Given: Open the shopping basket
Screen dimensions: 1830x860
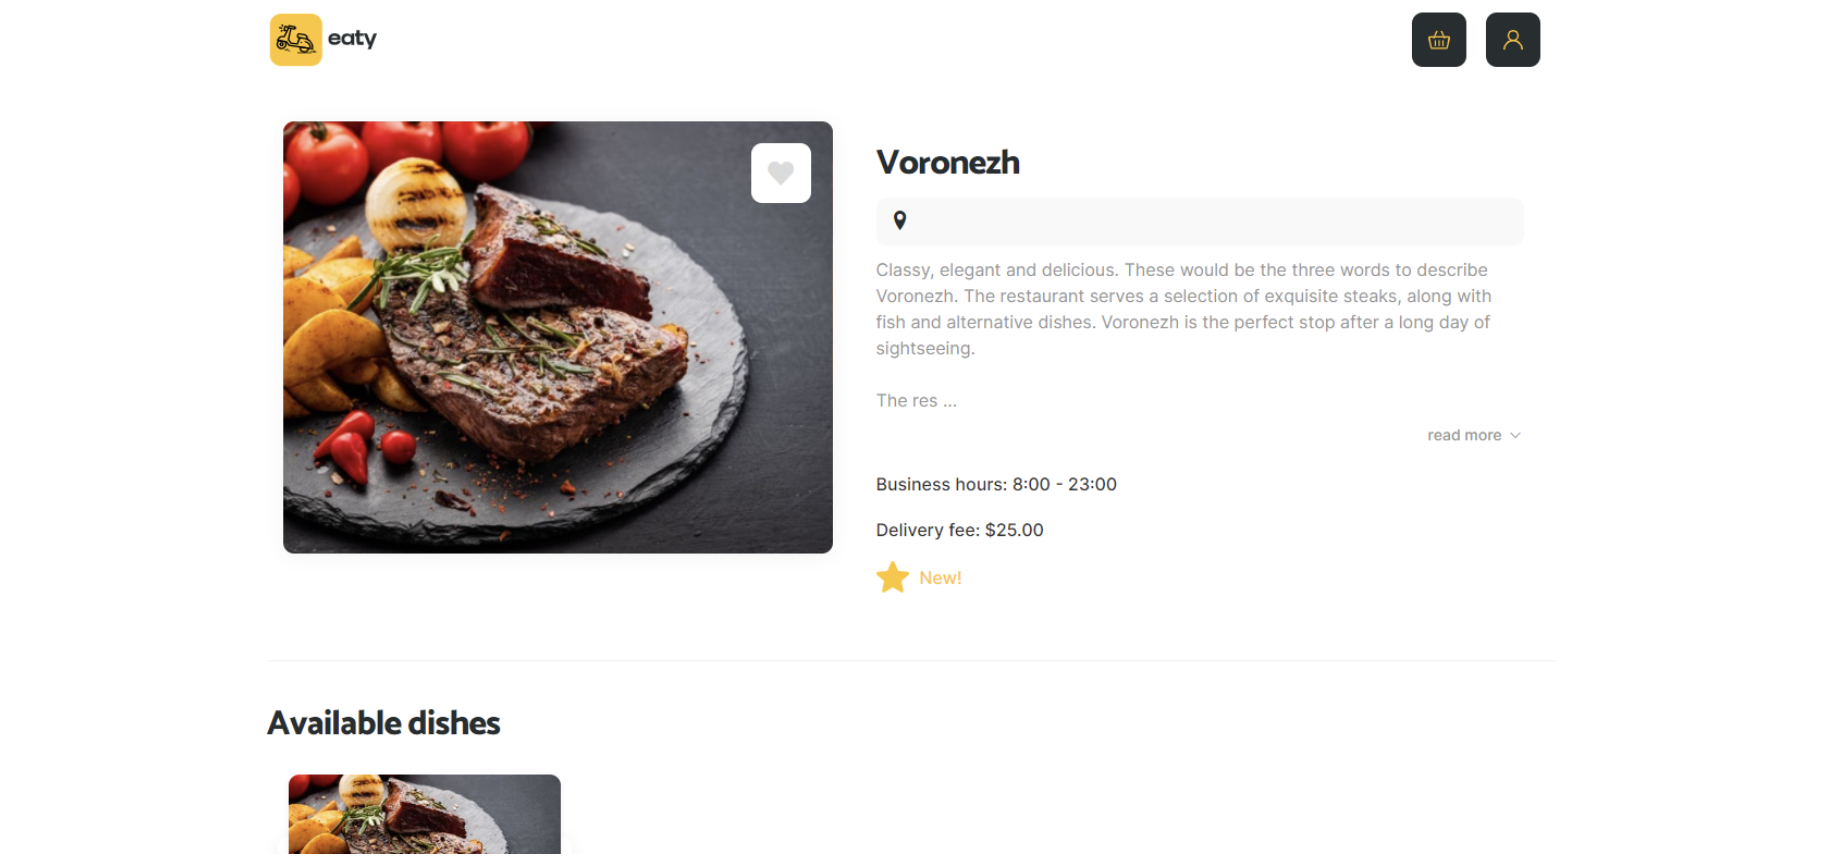Looking at the screenshot, I should tap(1438, 40).
